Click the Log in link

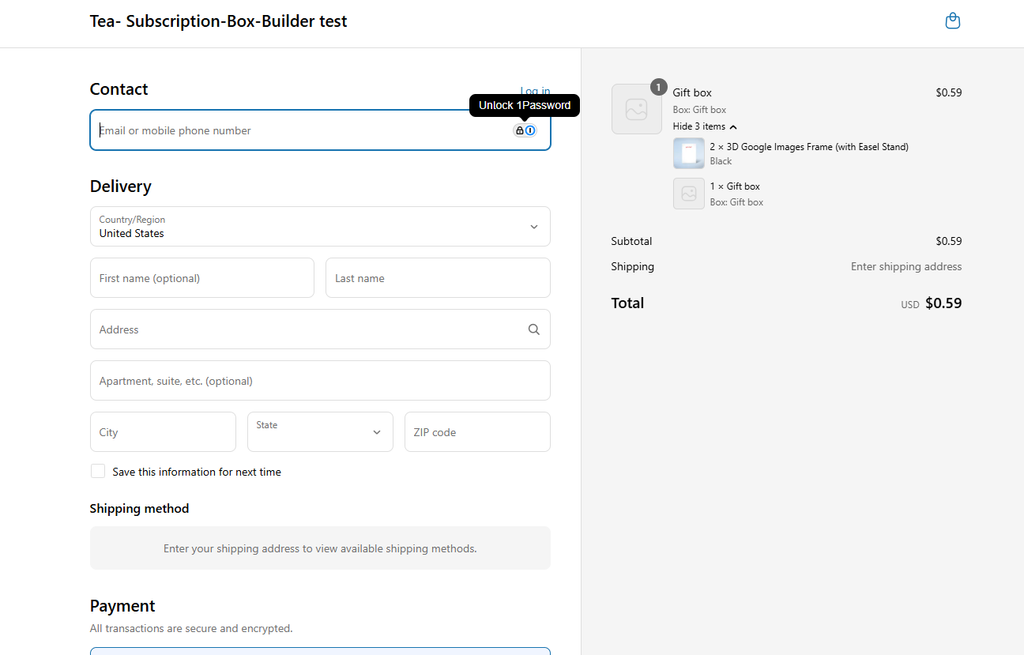535,91
